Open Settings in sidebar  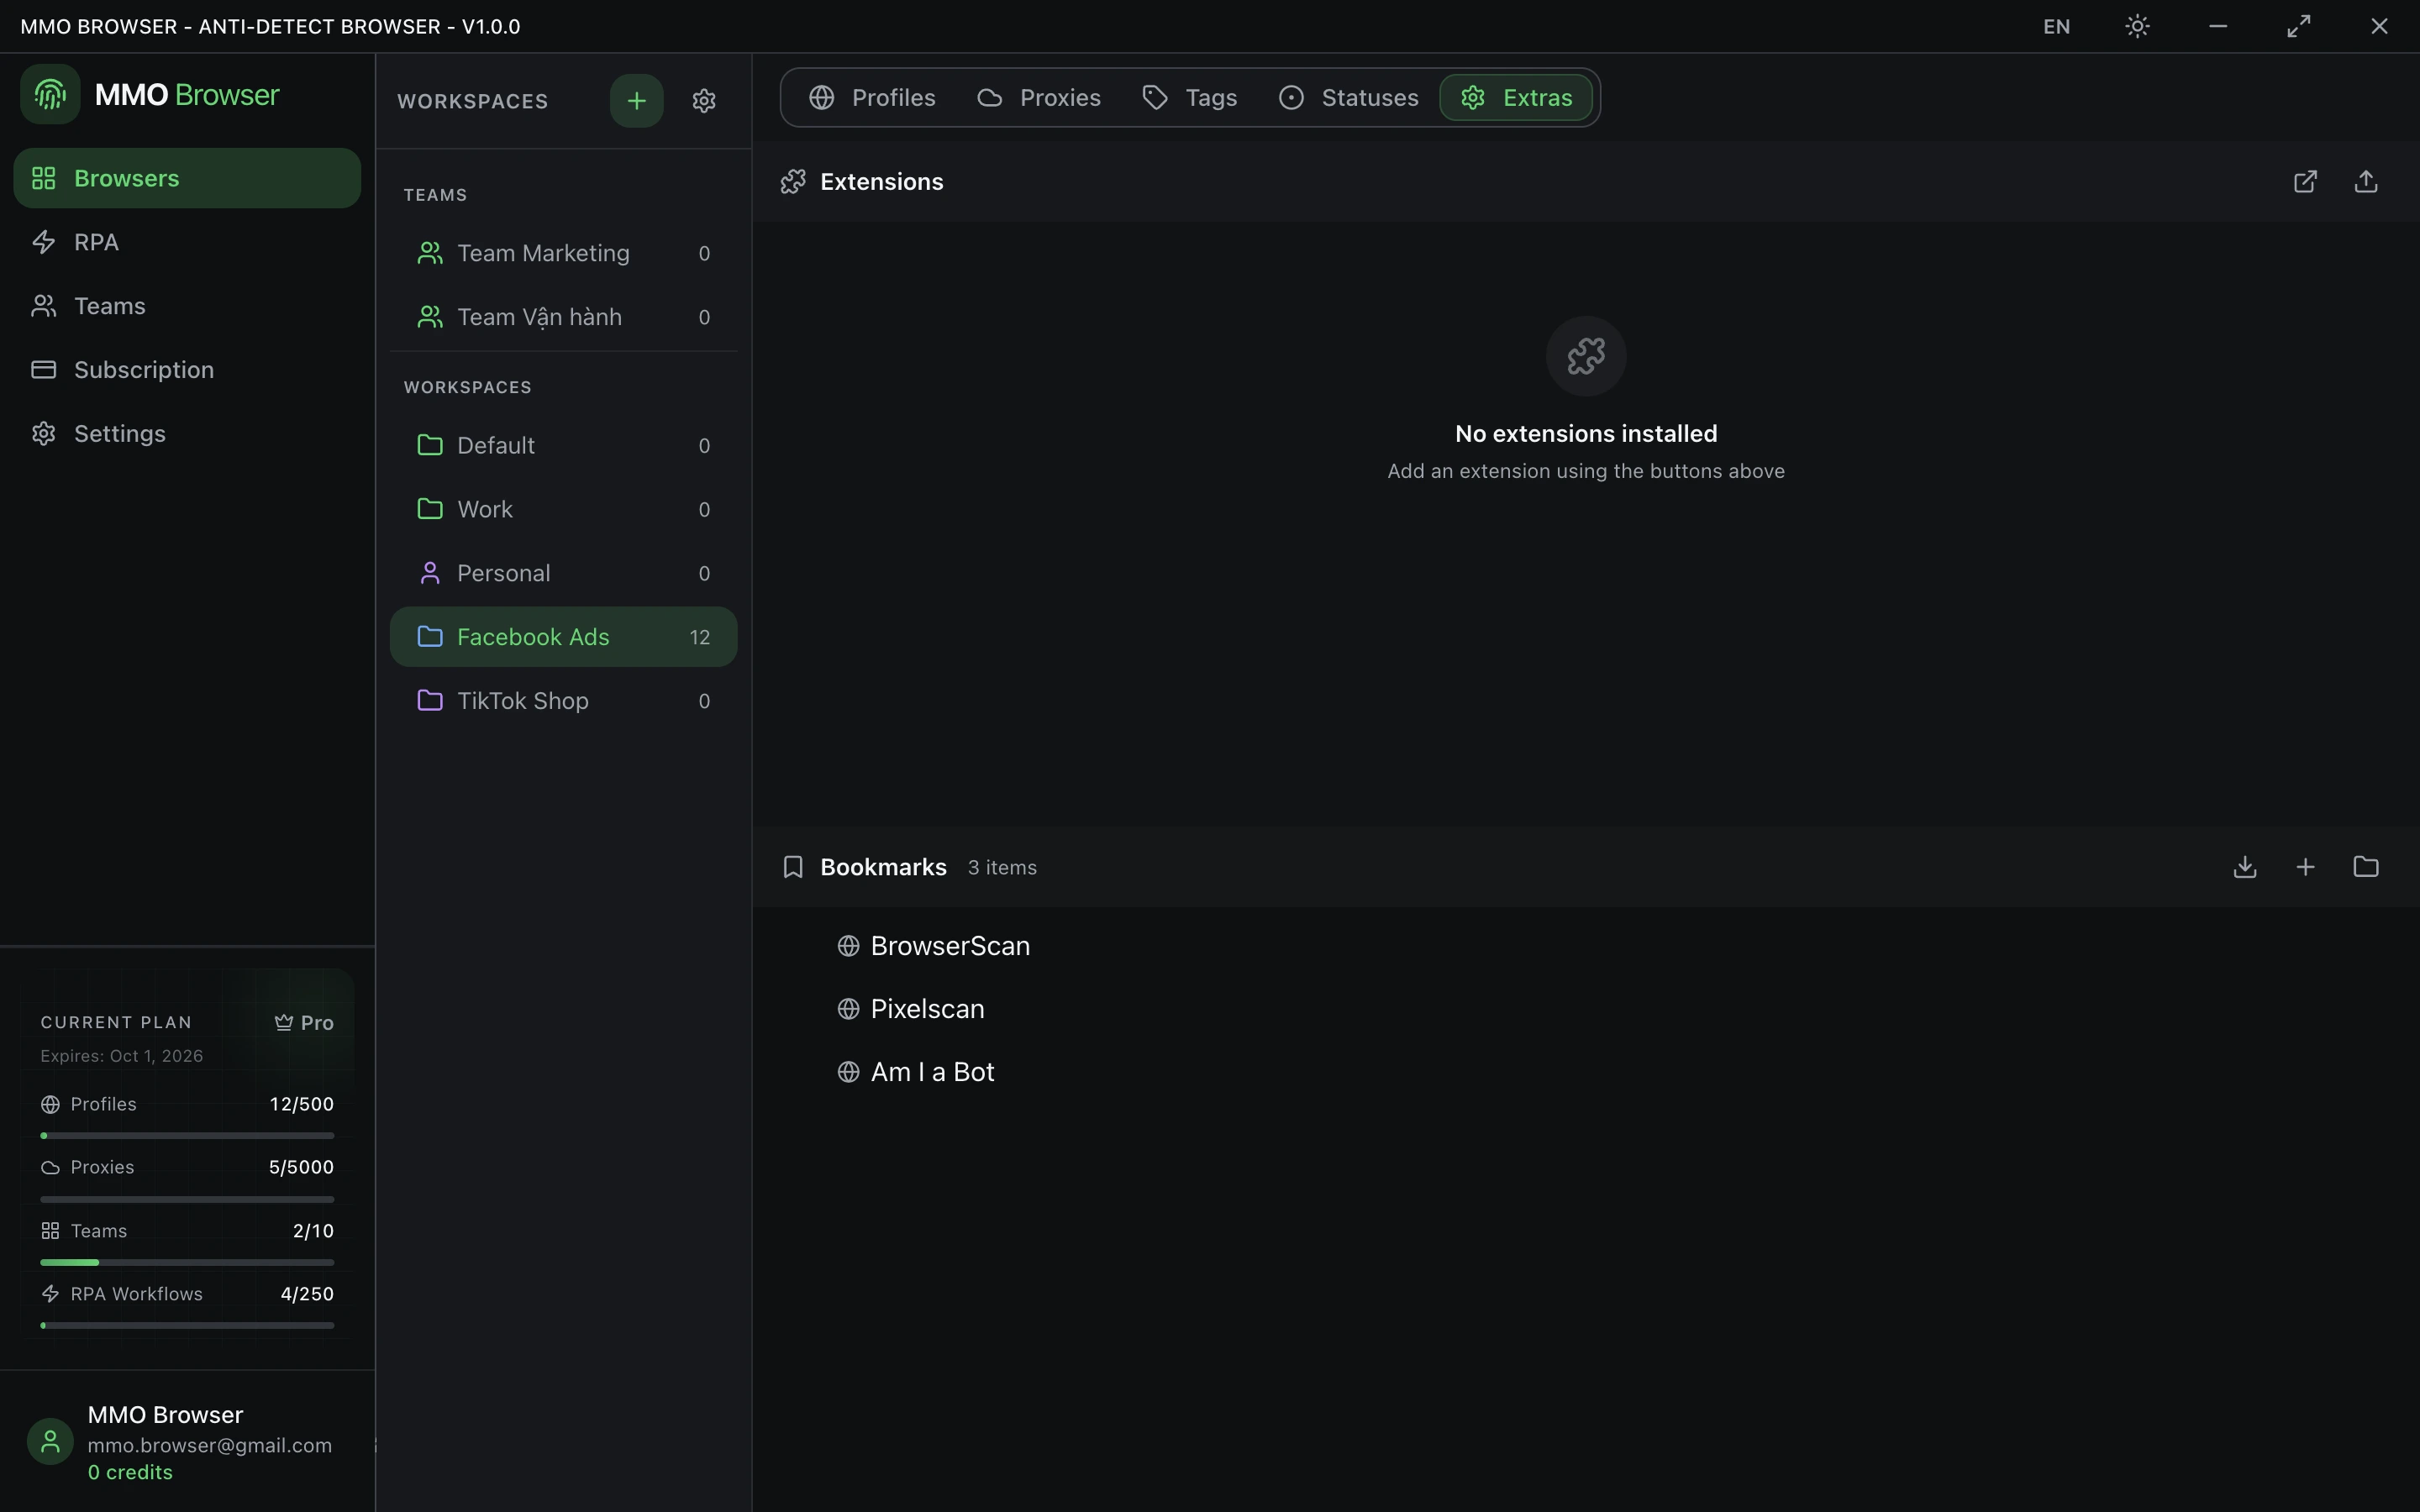(187, 433)
